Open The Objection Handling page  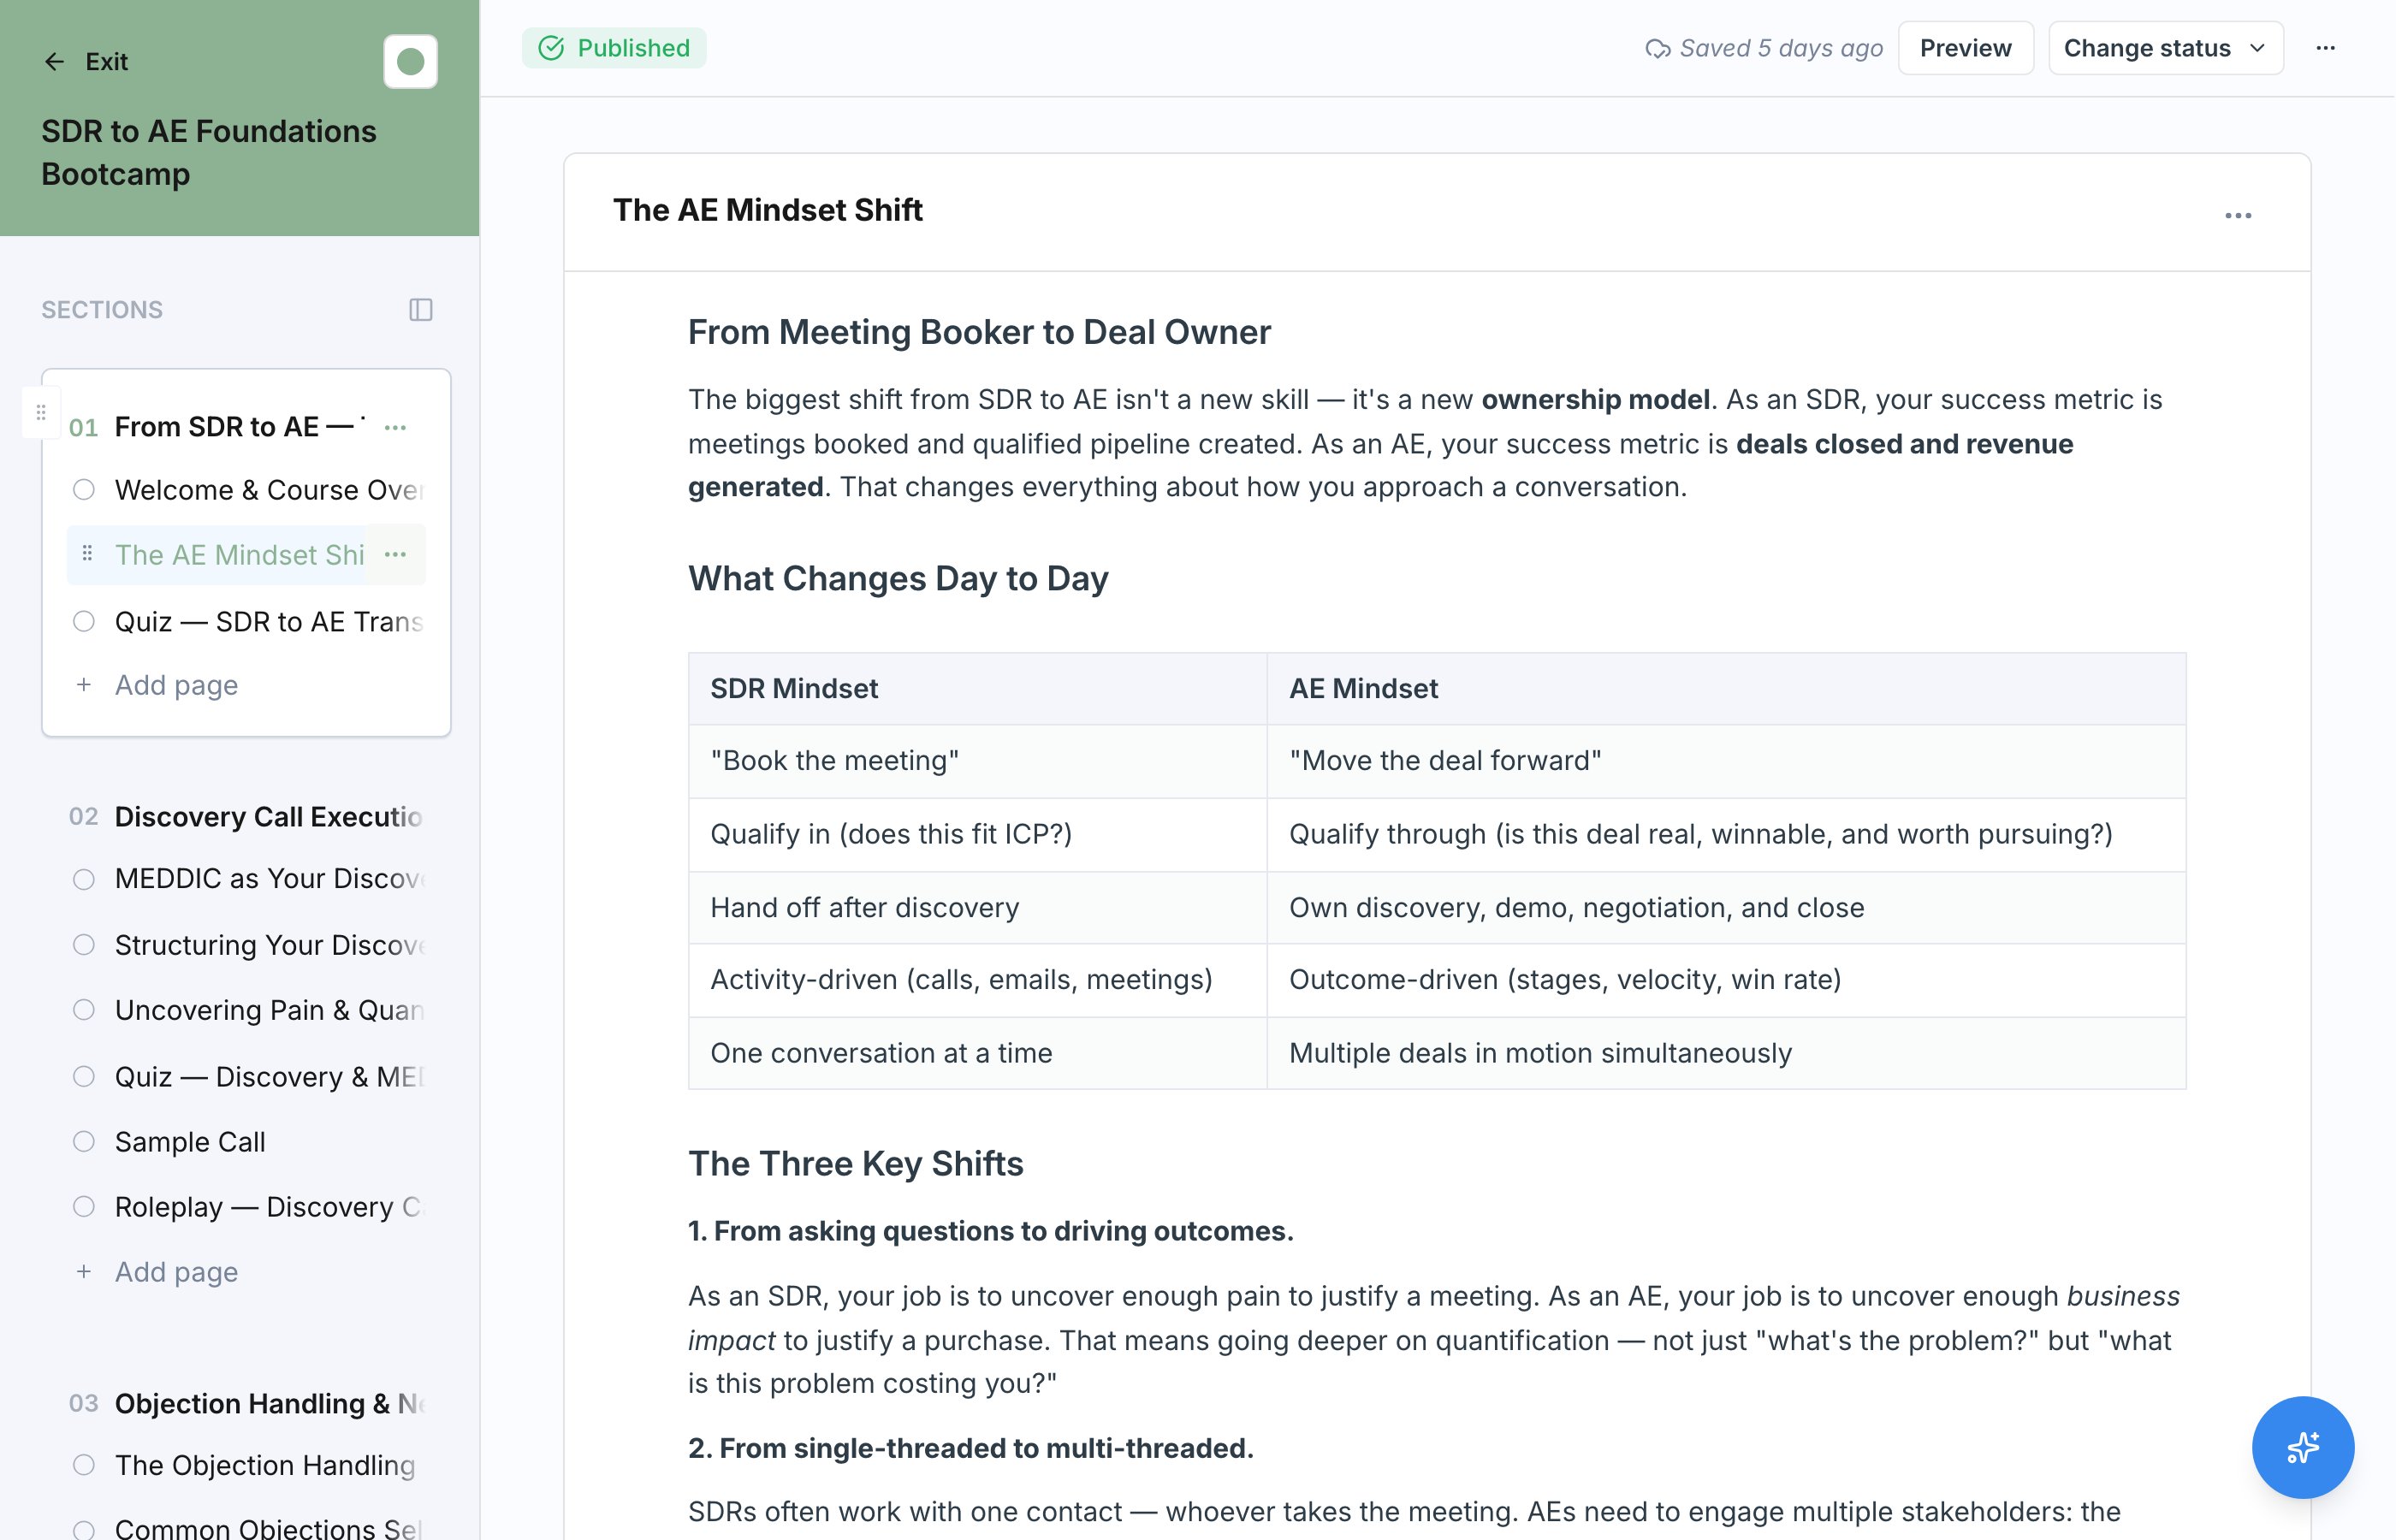point(265,1466)
